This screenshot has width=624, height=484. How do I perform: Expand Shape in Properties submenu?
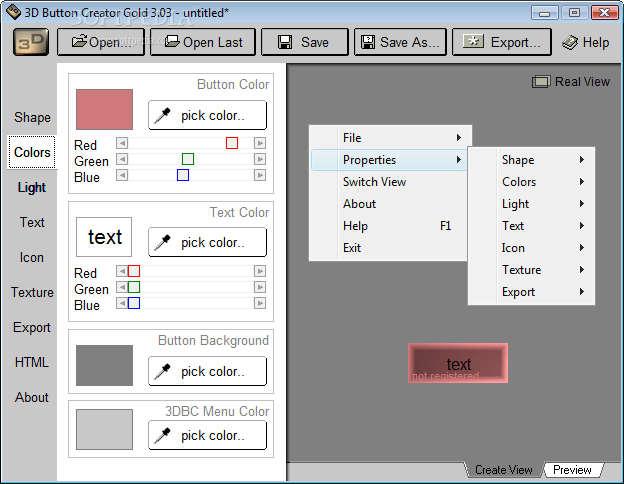click(x=531, y=160)
